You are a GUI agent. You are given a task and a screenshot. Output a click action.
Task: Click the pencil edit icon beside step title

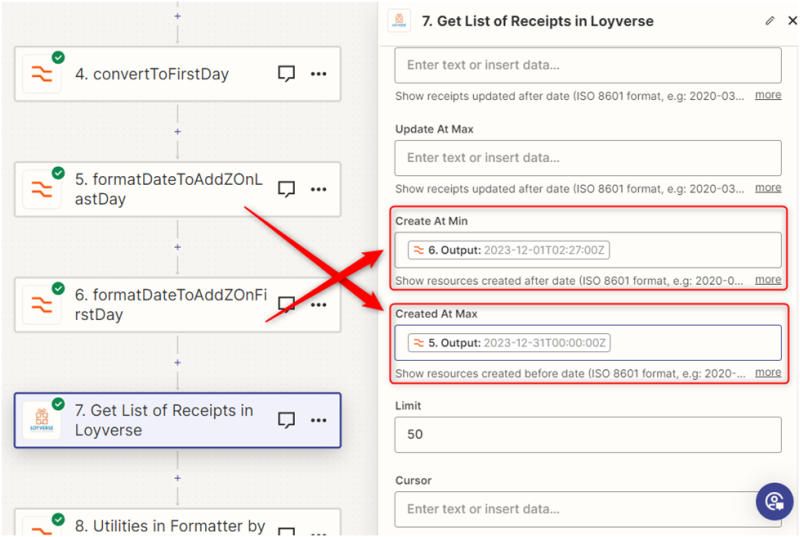coord(769,20)
